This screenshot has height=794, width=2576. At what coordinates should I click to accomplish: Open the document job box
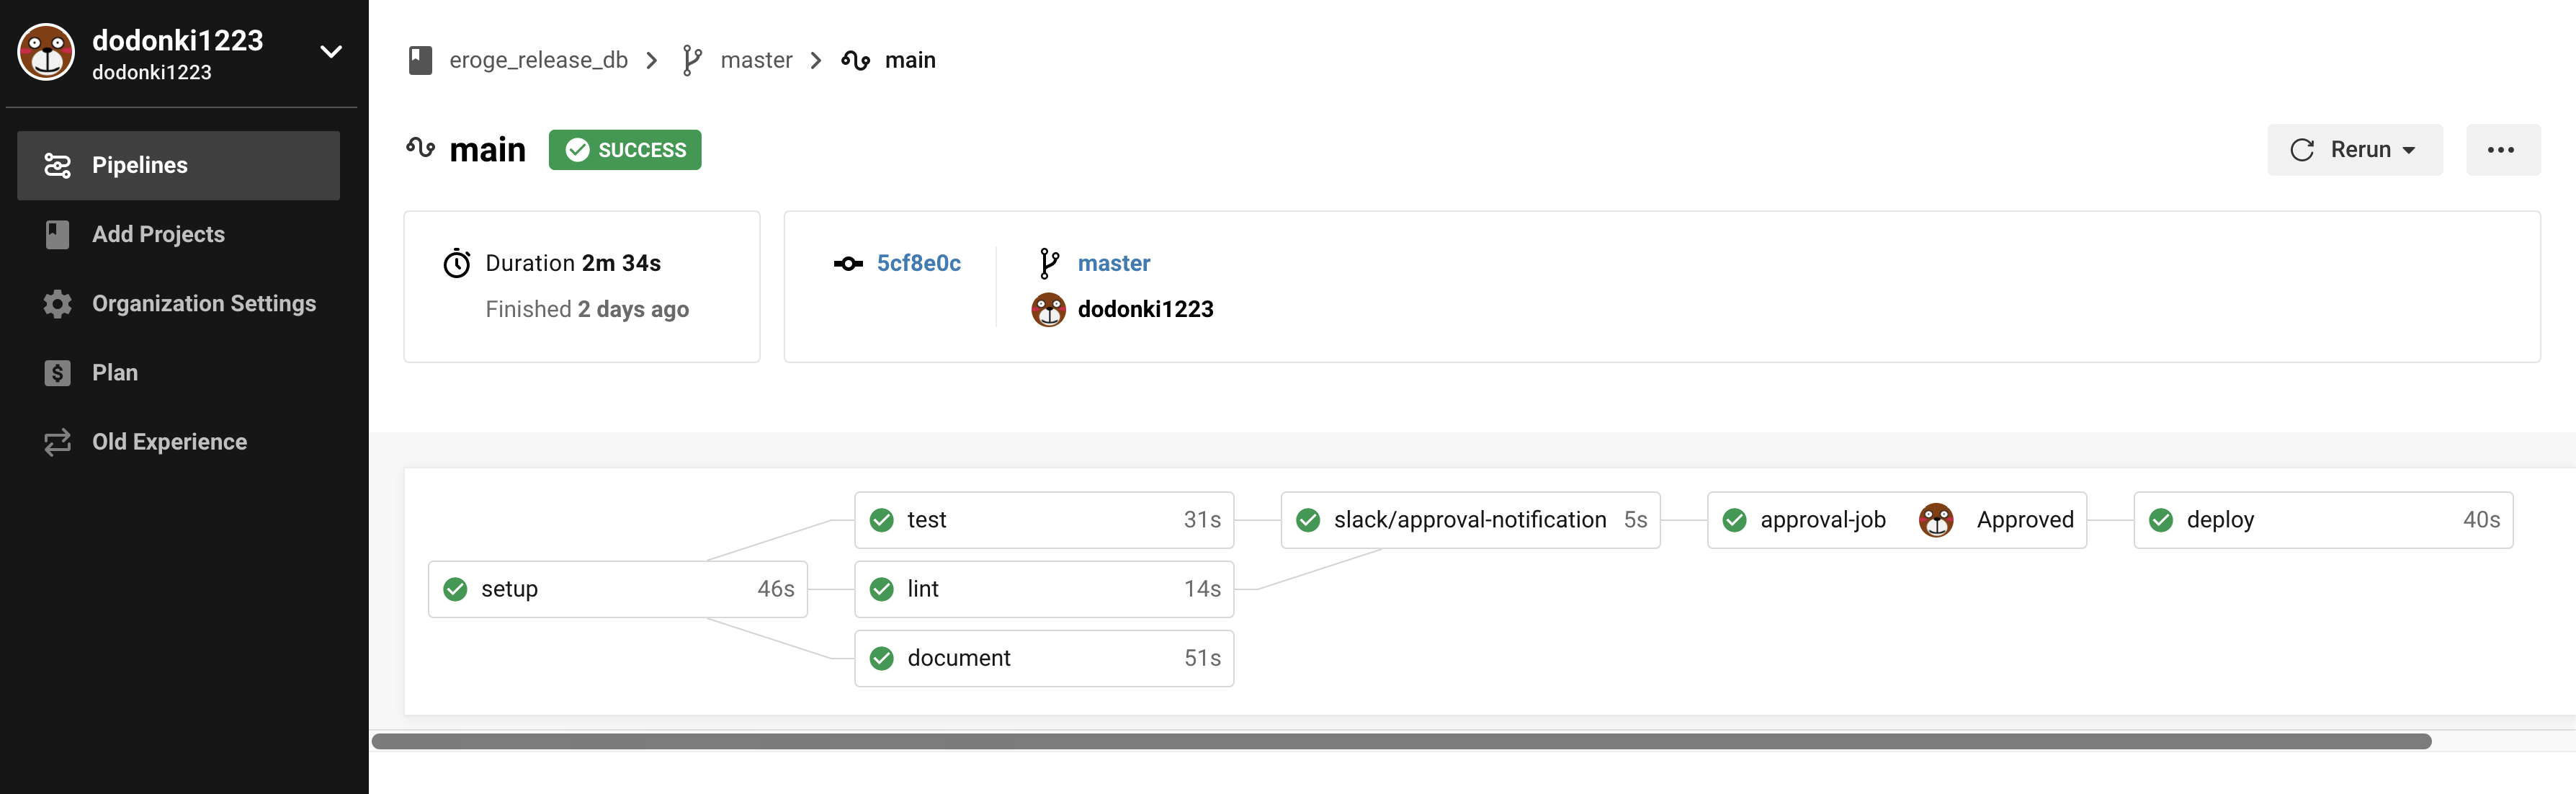(x=1043, y=658)
